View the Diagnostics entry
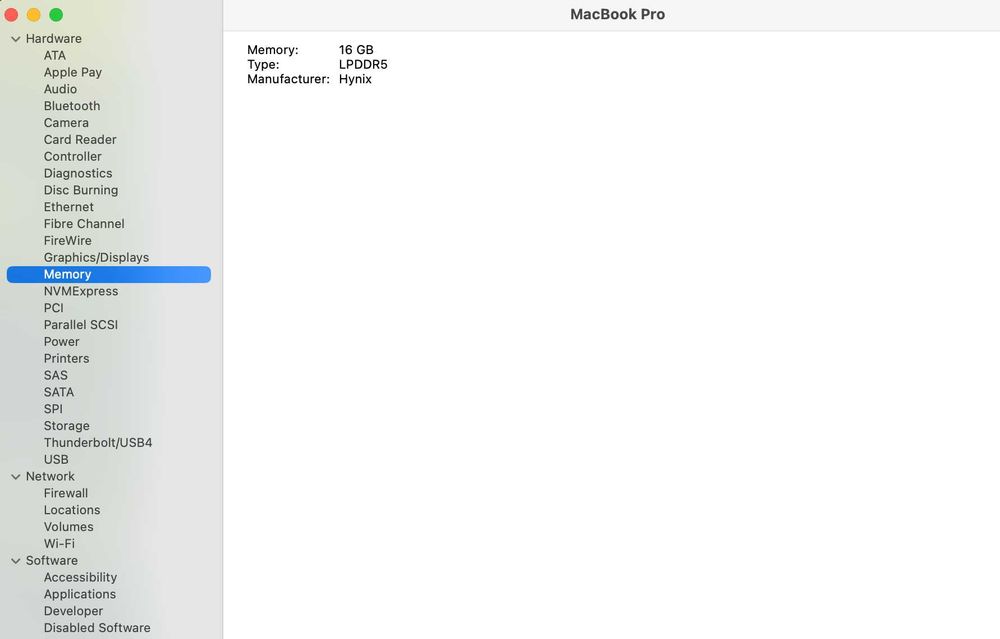This screenshot has width=1000, height=639. [x=78, y=173]
